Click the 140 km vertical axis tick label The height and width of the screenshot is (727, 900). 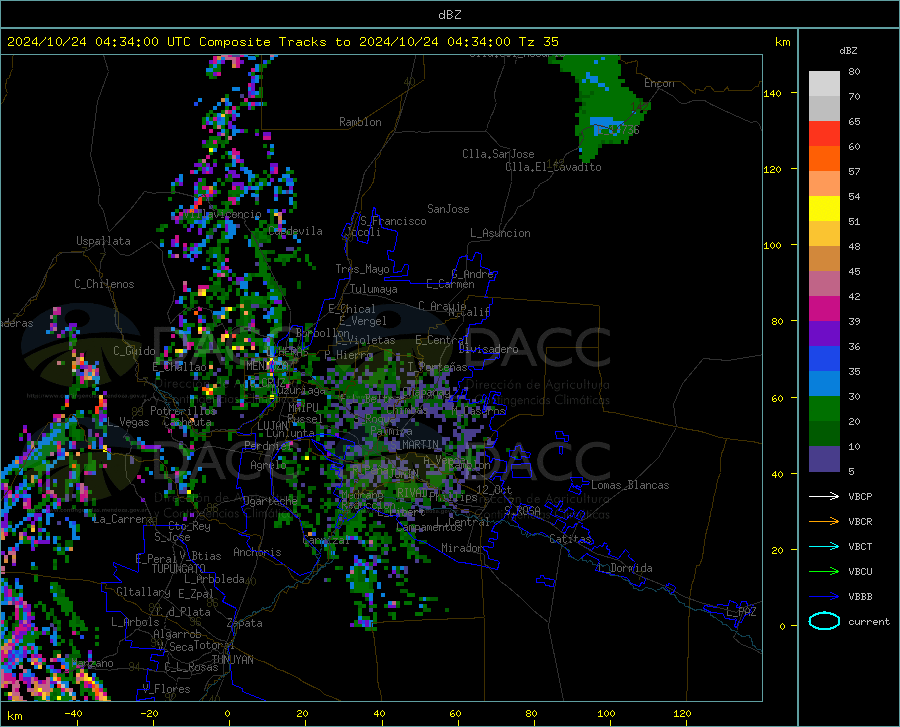(772, 93)
